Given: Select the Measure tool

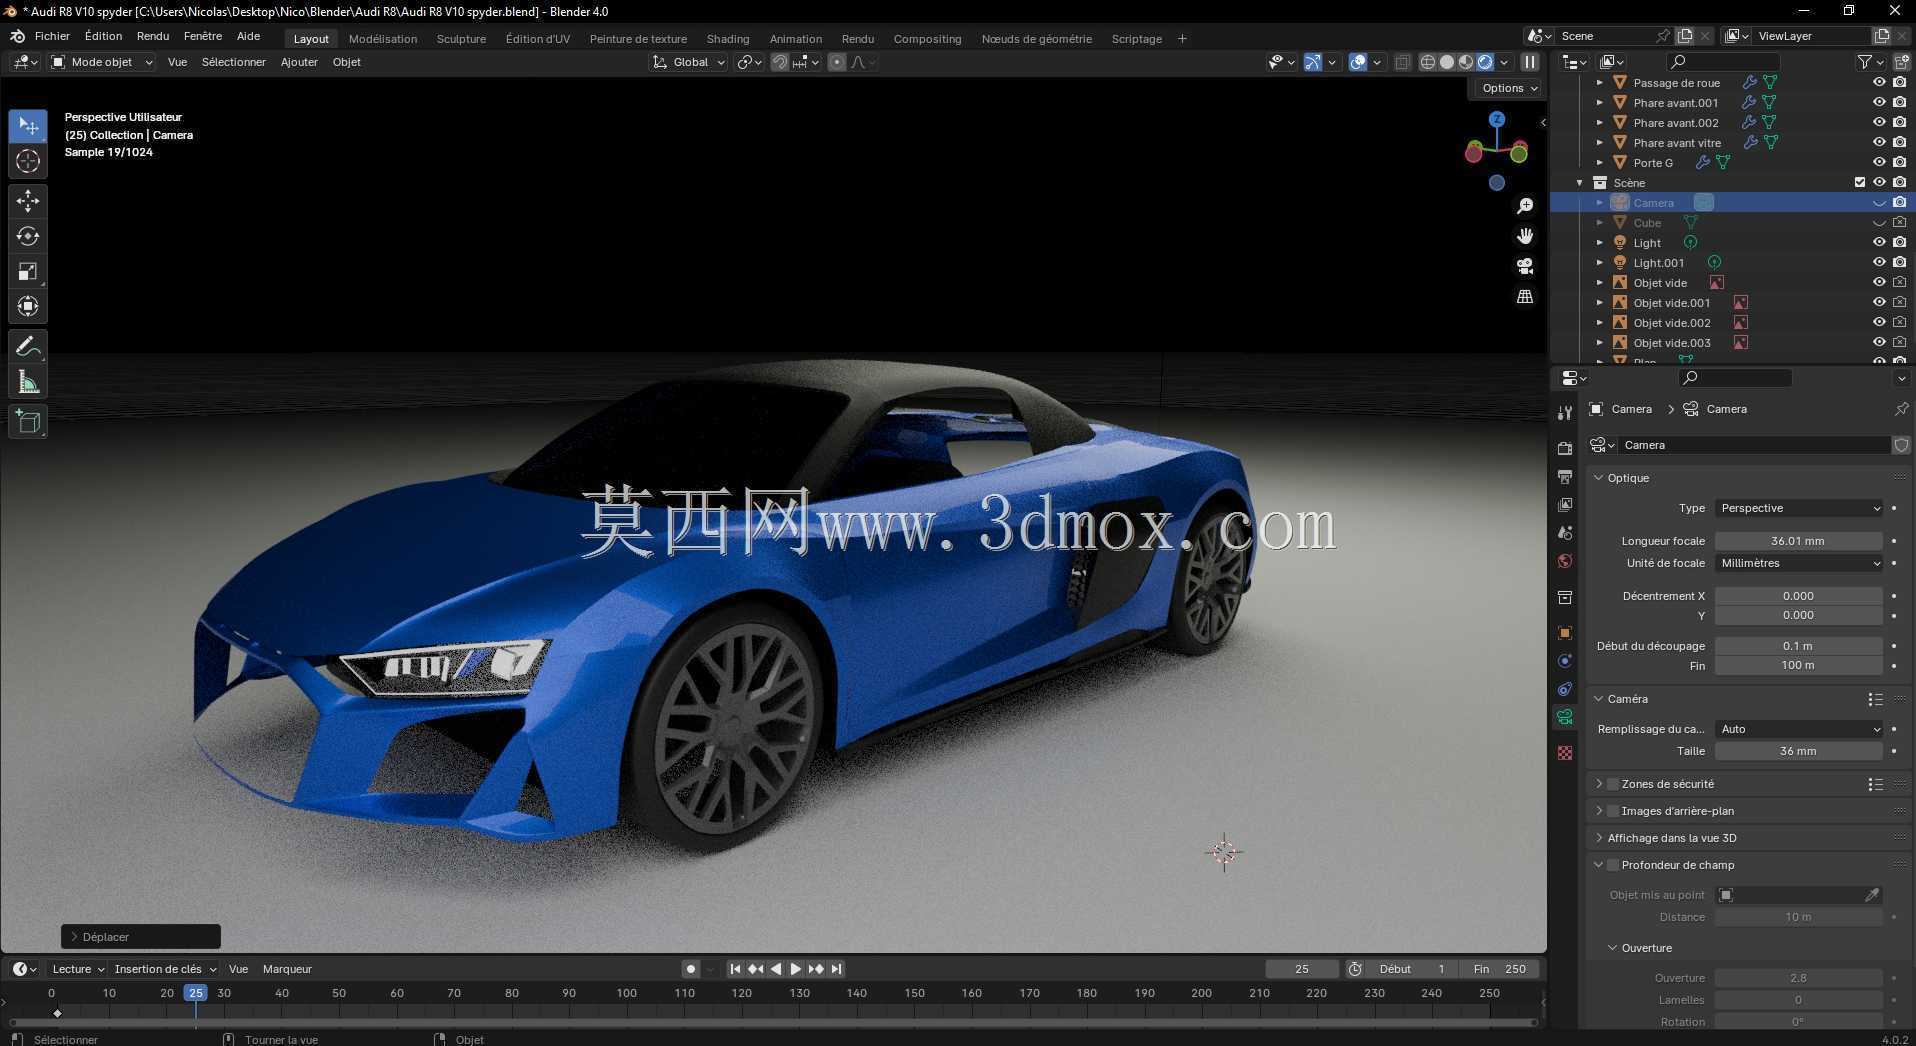Looking at the screenshot, I should point(28,381).
